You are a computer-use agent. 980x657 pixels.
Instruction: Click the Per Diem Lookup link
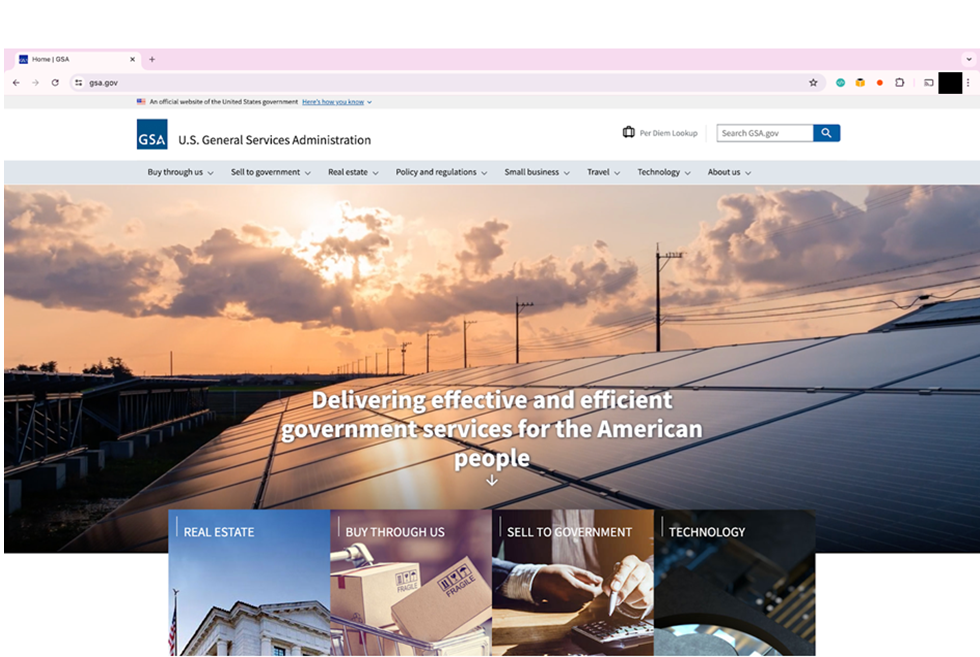(x=668, y=133)
